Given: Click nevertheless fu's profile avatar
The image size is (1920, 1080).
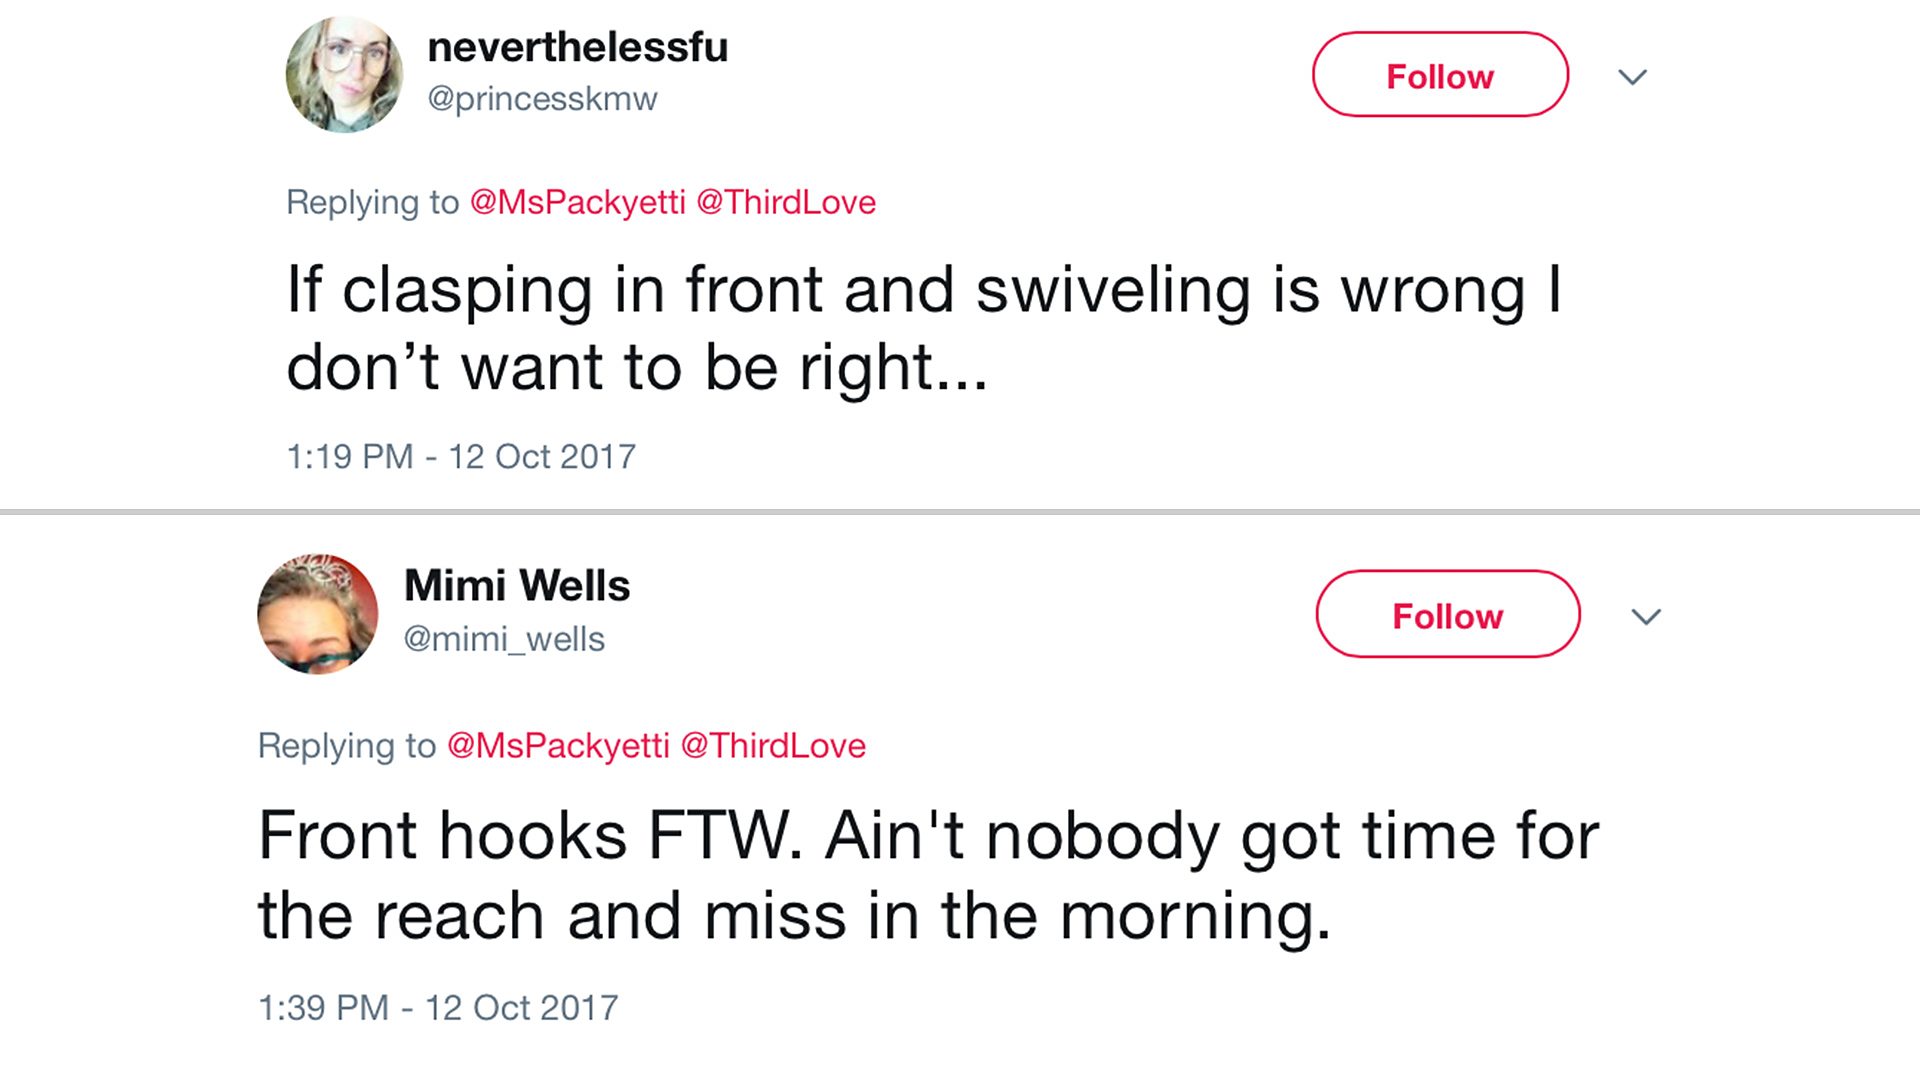Looking at the screenshot, I should (x=344, y=75).
